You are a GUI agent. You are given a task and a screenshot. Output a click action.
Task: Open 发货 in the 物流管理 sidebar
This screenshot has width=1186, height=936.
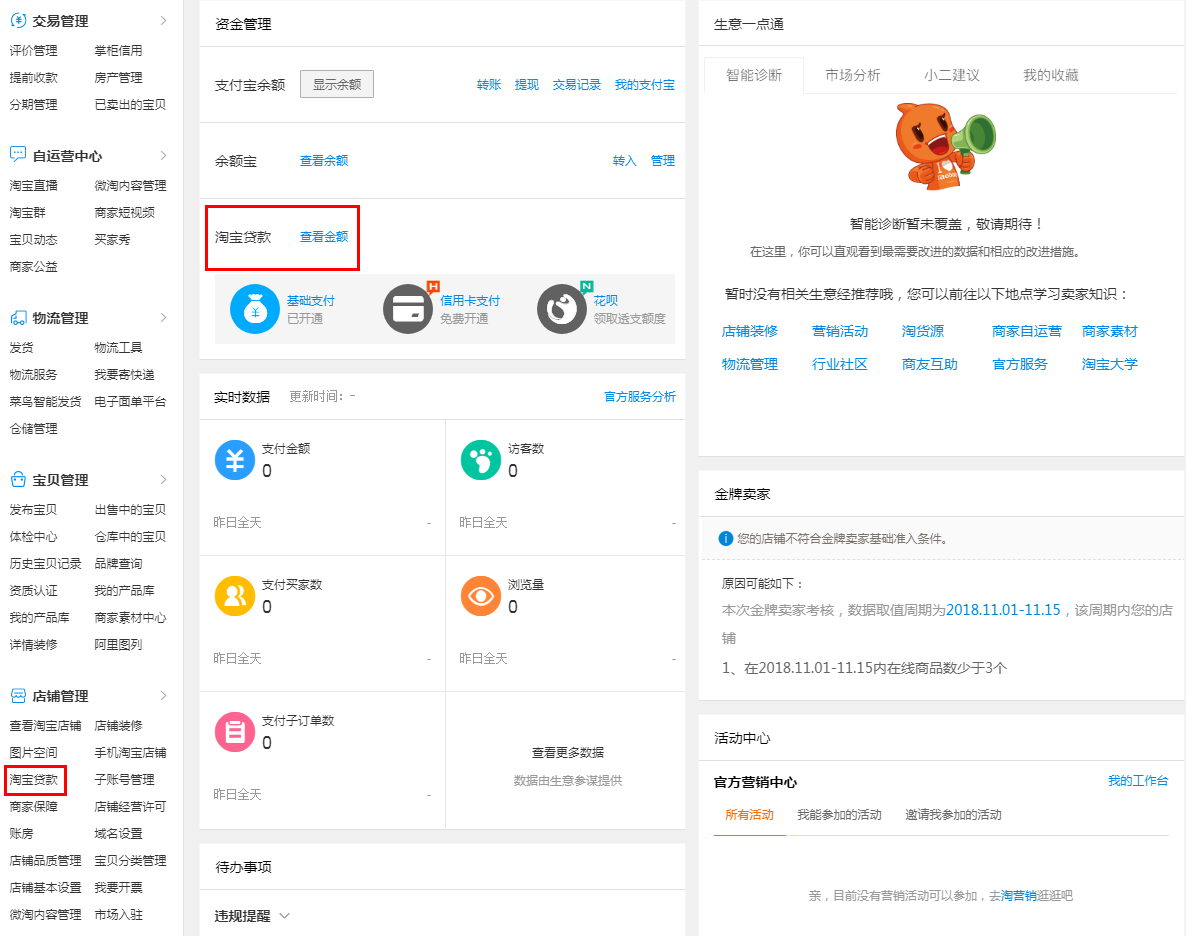point(21,347)
